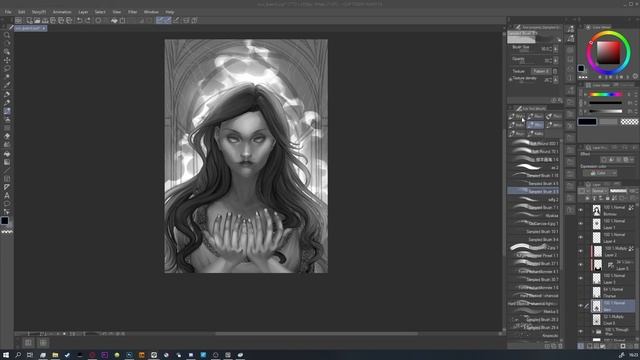The image size is (640, 360).
Task: Select Soft Round 300 brush
Action: (x=534, y=143)
